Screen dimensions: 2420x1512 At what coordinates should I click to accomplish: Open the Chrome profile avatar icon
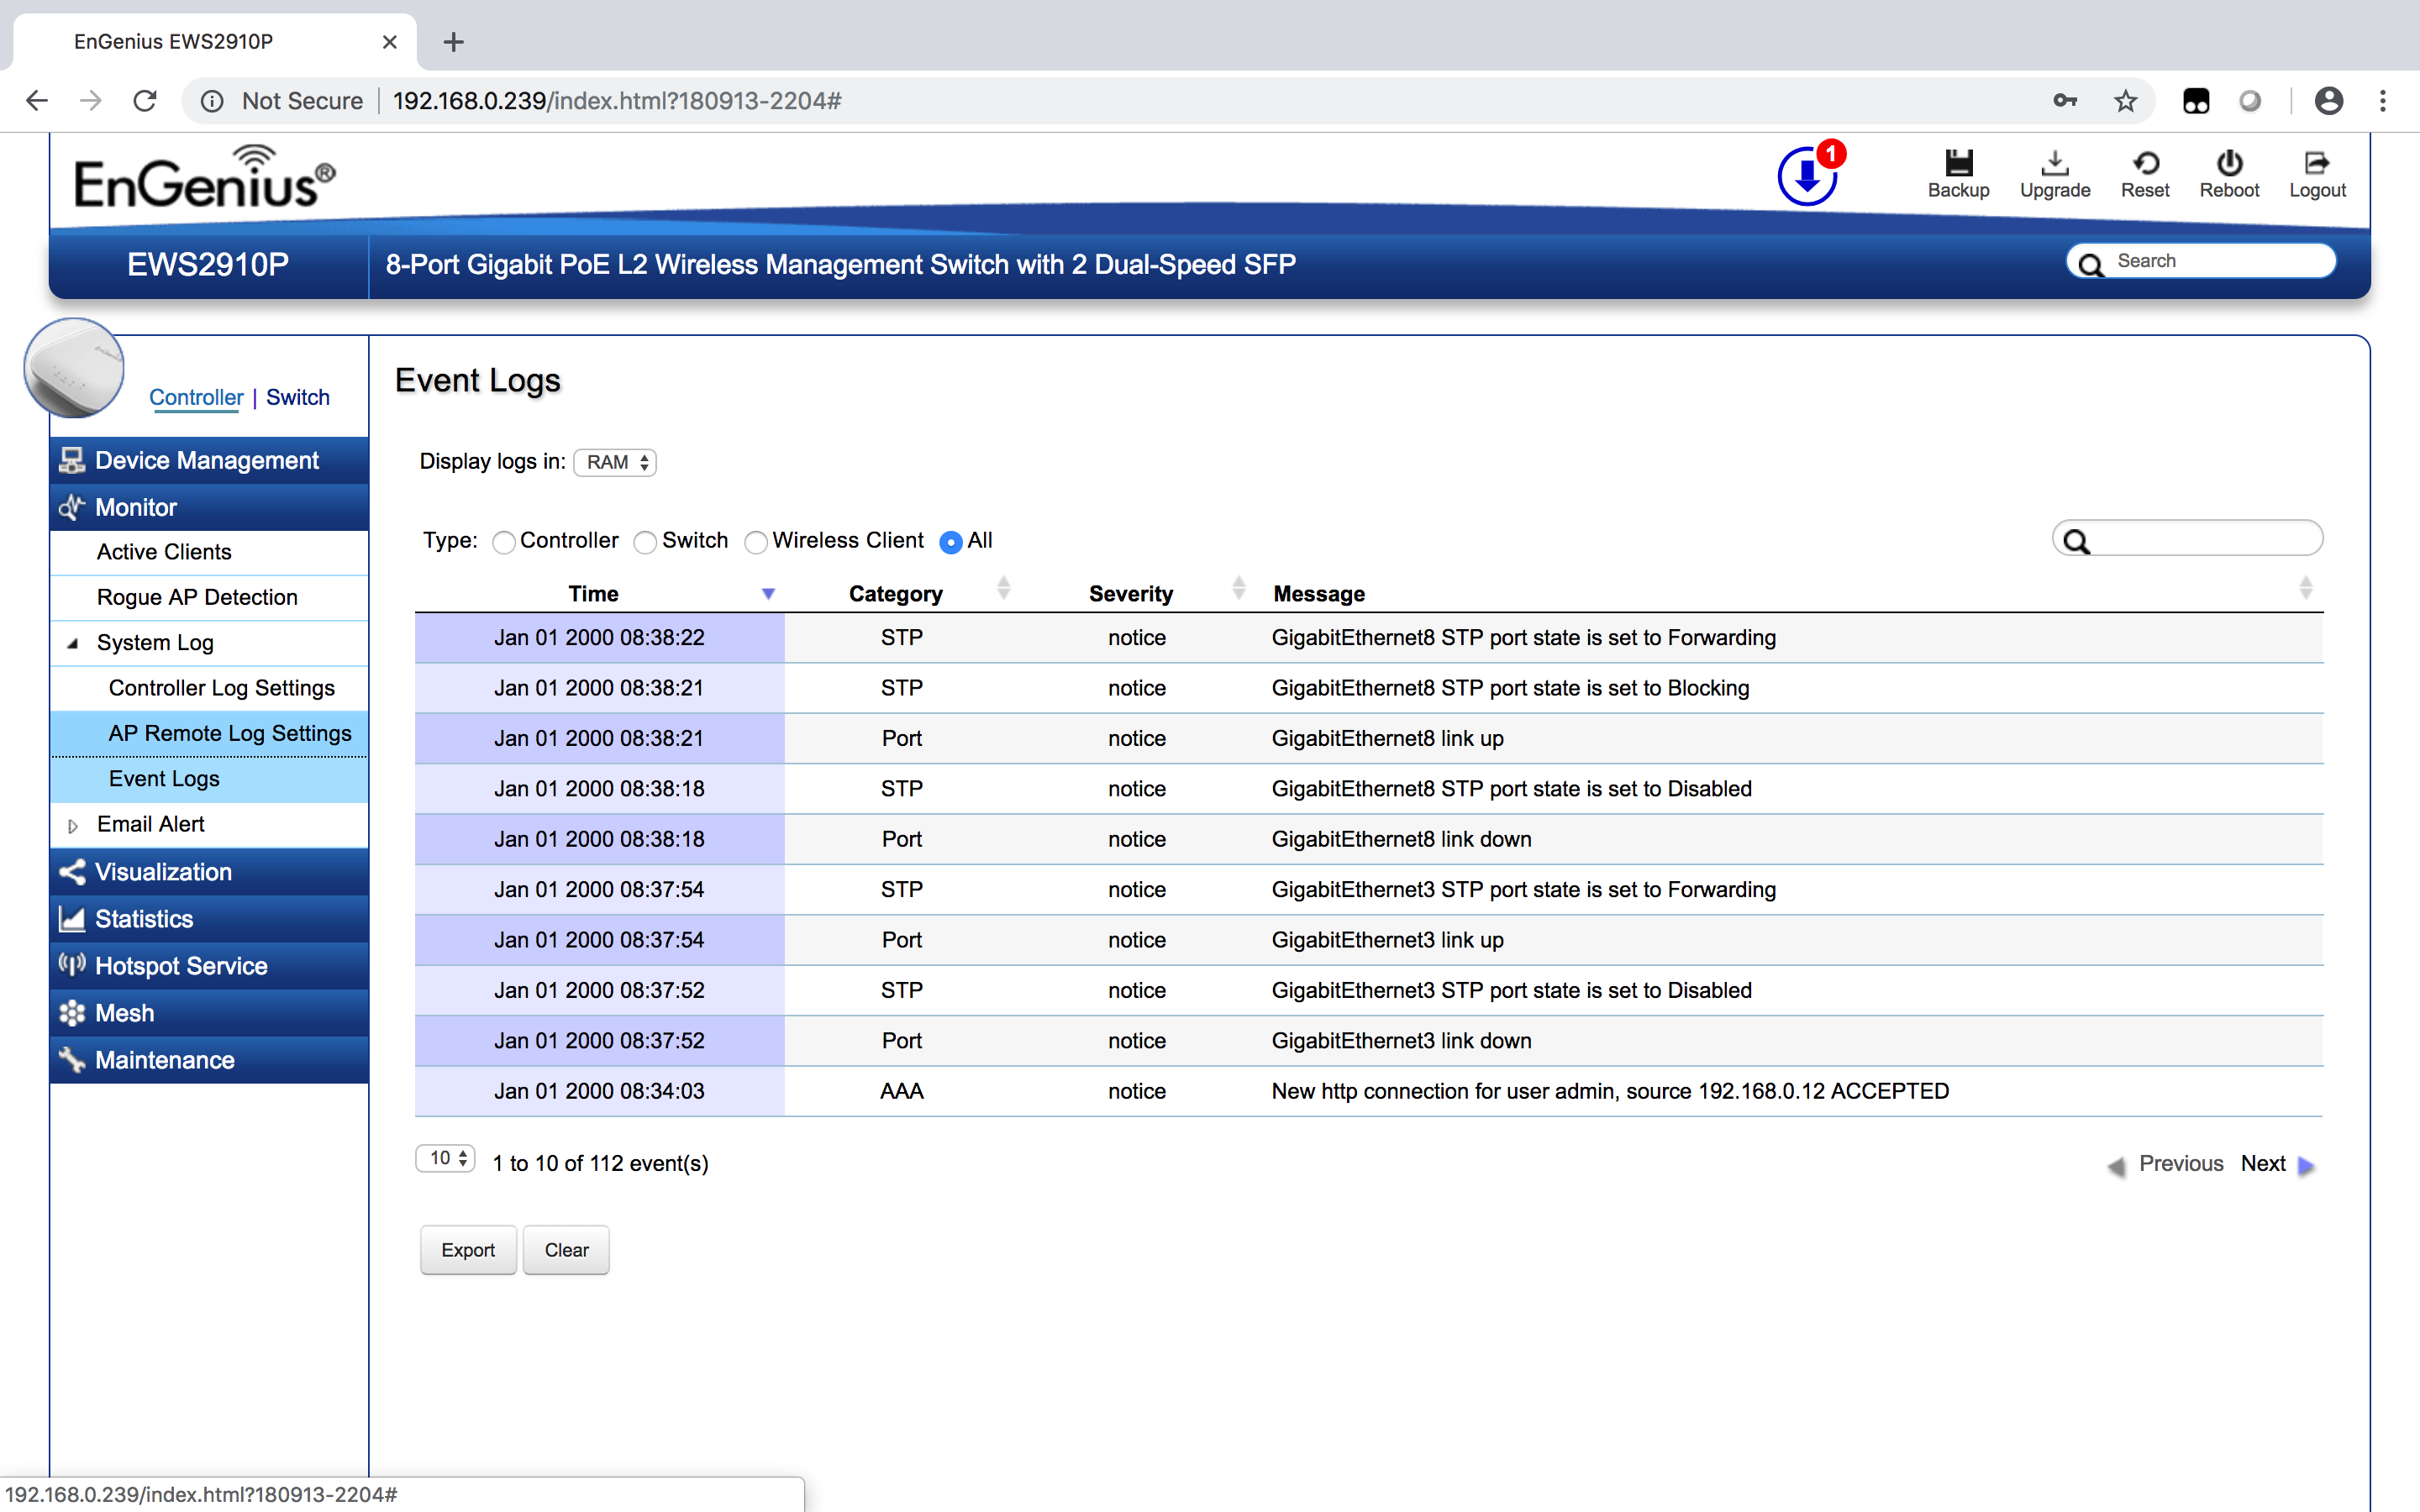[x=2329, y=101]
